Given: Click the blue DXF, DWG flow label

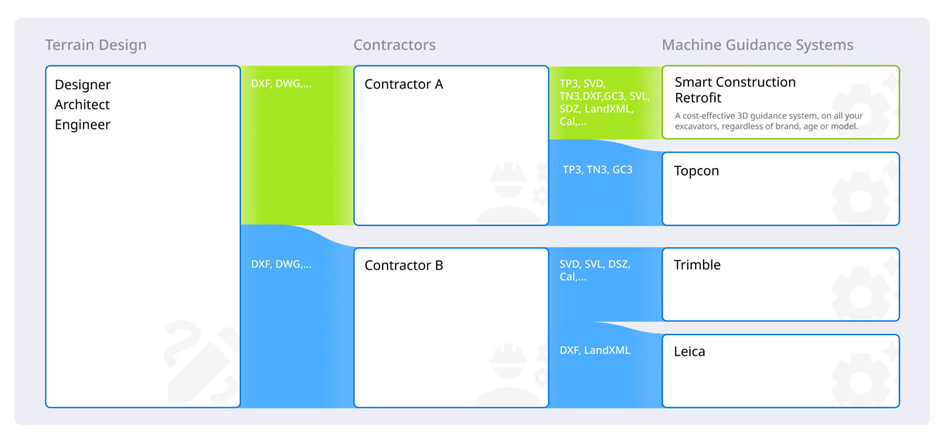Looking at the screenshot, I should tap(281, 264).
